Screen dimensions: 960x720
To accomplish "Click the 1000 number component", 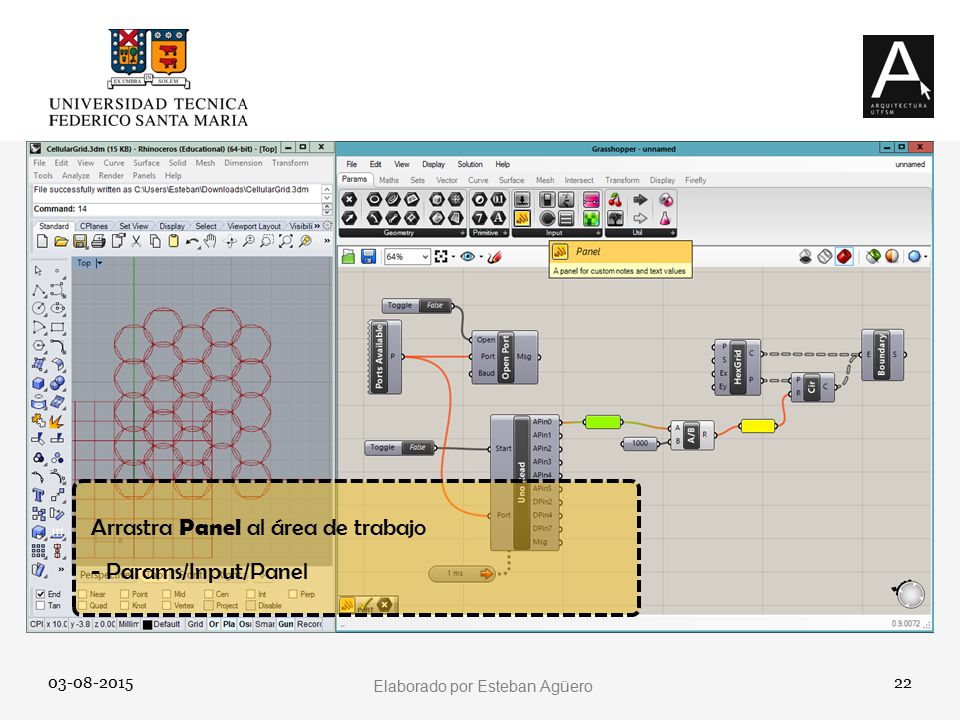I will [640, 443].
